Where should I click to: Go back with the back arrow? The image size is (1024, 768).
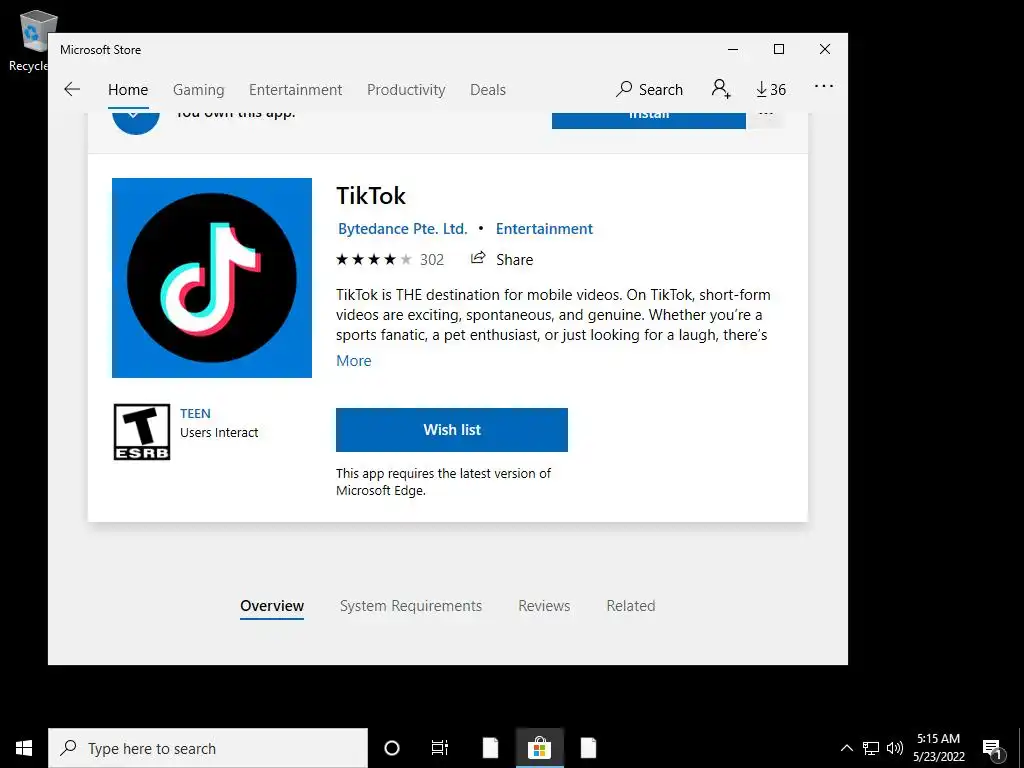(72, 89)
